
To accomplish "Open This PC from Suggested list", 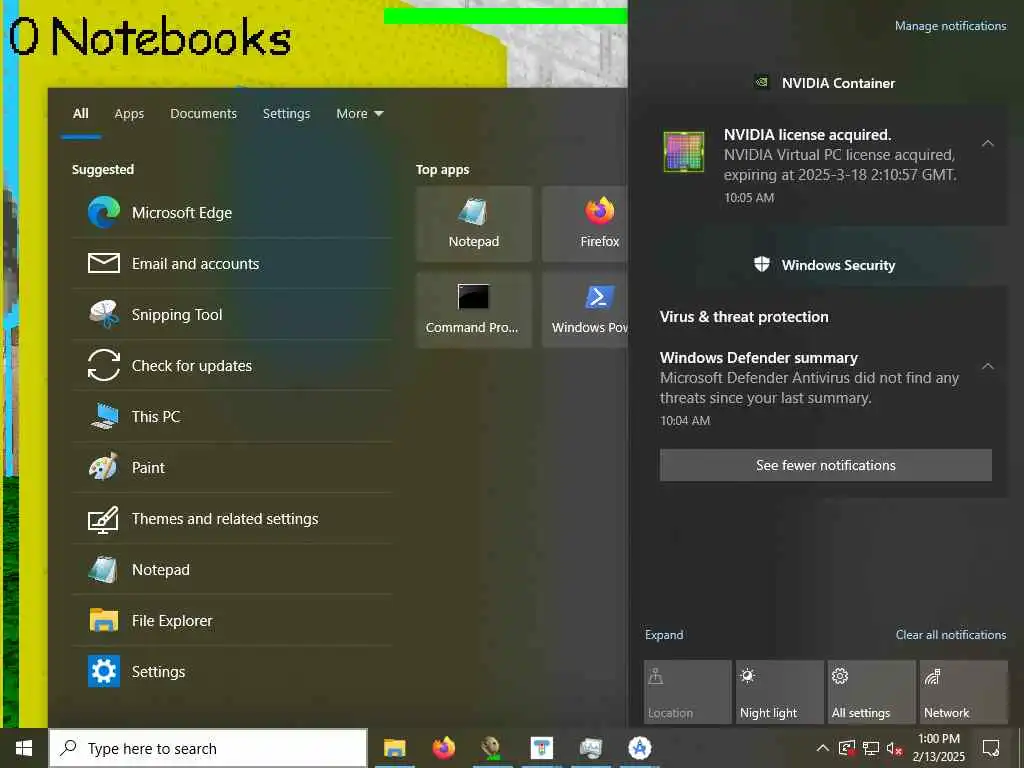I will pyautogui.click(x=232, y=417).
